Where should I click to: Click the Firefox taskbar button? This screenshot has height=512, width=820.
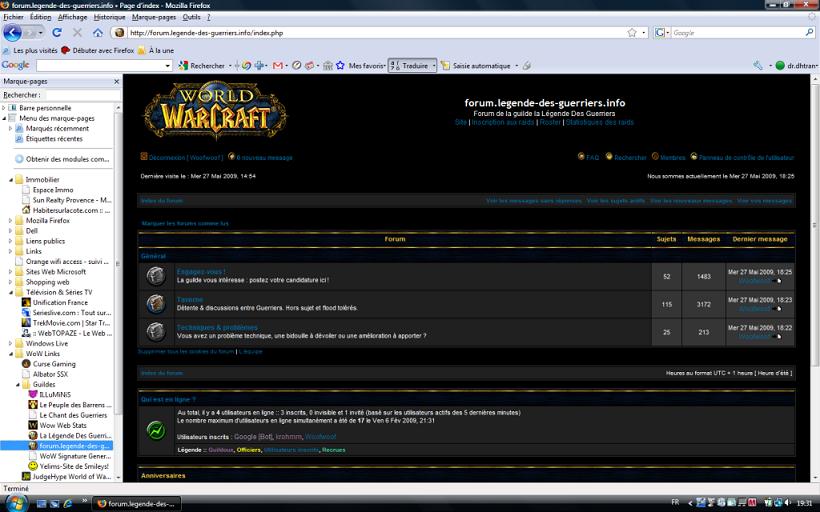pyautogui.click(x=138, y=503)
